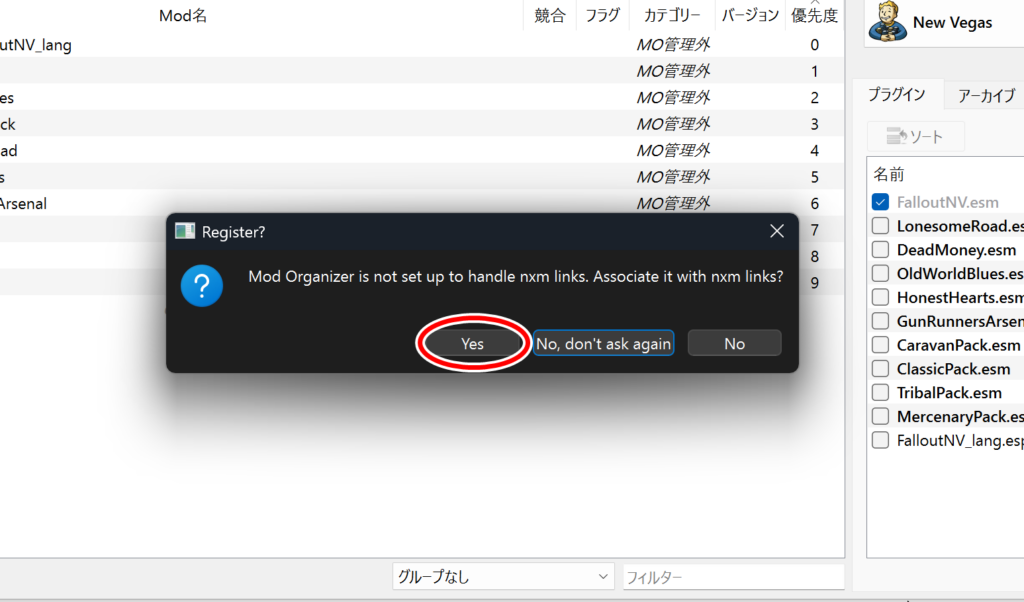Image resolution: width=1024 pixels, height=602 pixels.
Task: Uncheck the FalloutNV.esm plugin checkbox
Action: pos(881,202)
